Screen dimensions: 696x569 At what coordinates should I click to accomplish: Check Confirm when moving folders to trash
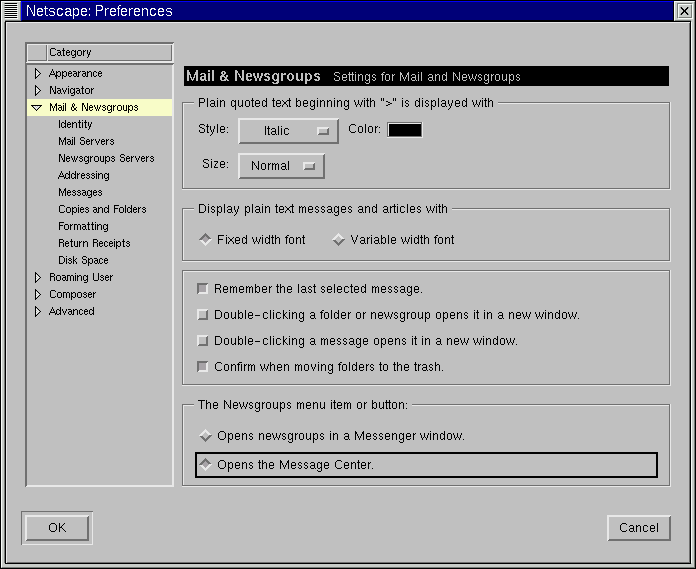pos(203,367)
